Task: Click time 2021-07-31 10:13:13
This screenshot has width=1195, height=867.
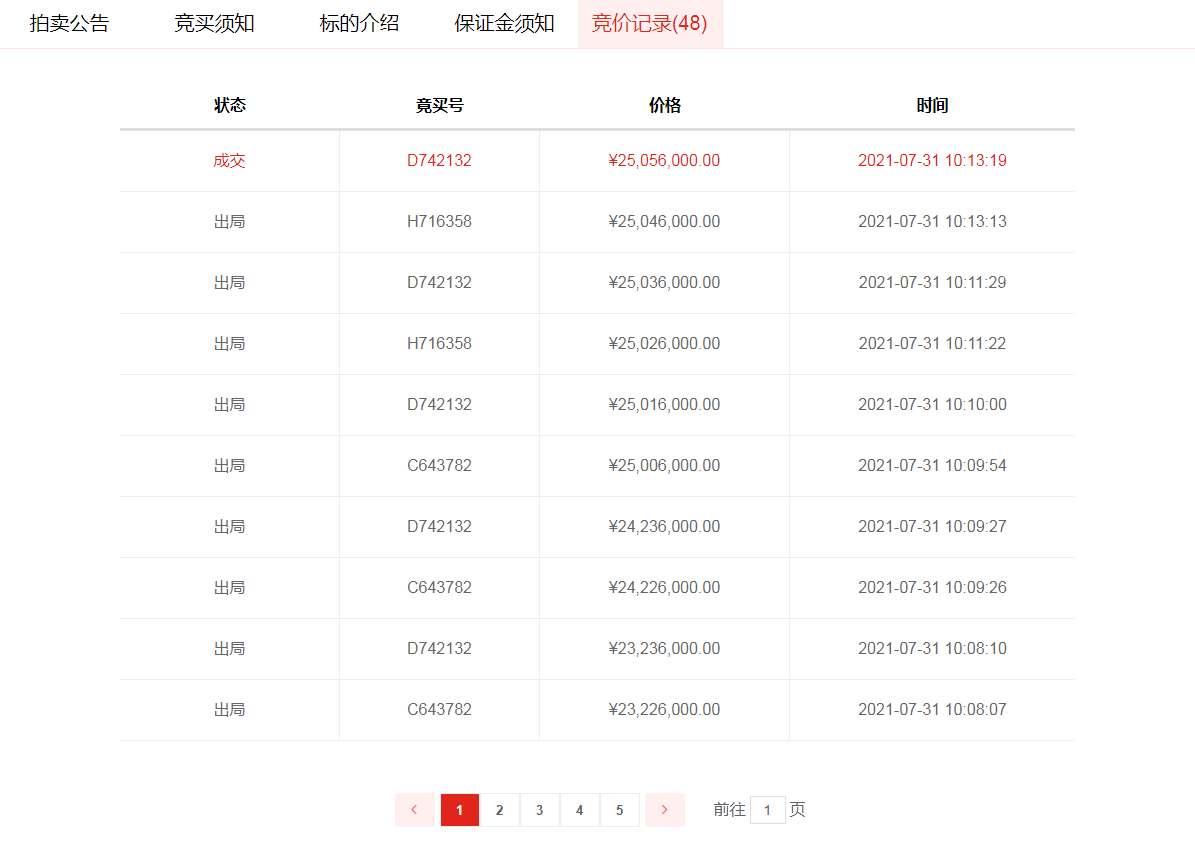Action: pyautogui.click(x=932, y=222)
